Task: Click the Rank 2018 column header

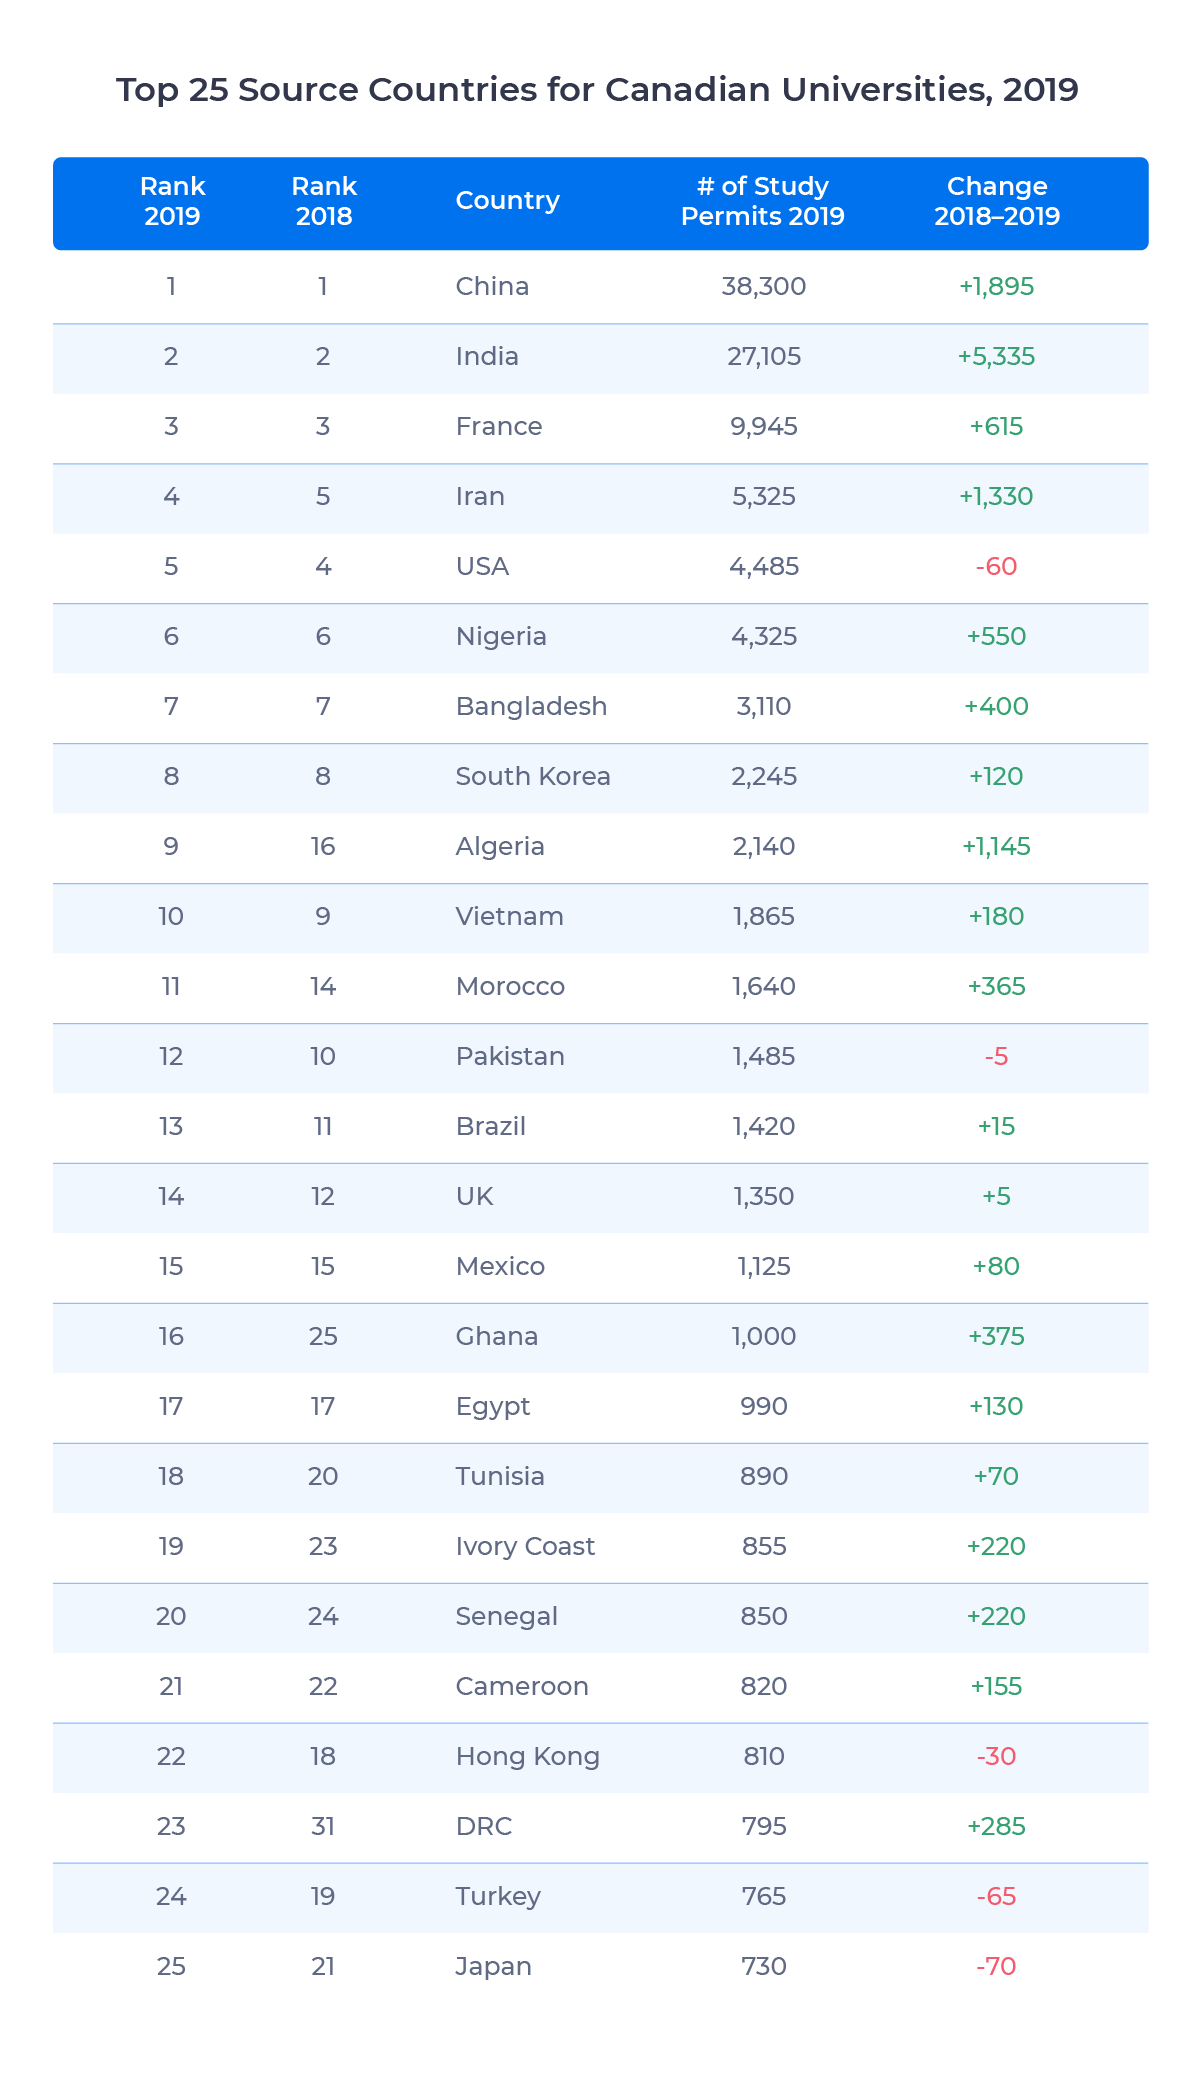Action: (323, 201)
